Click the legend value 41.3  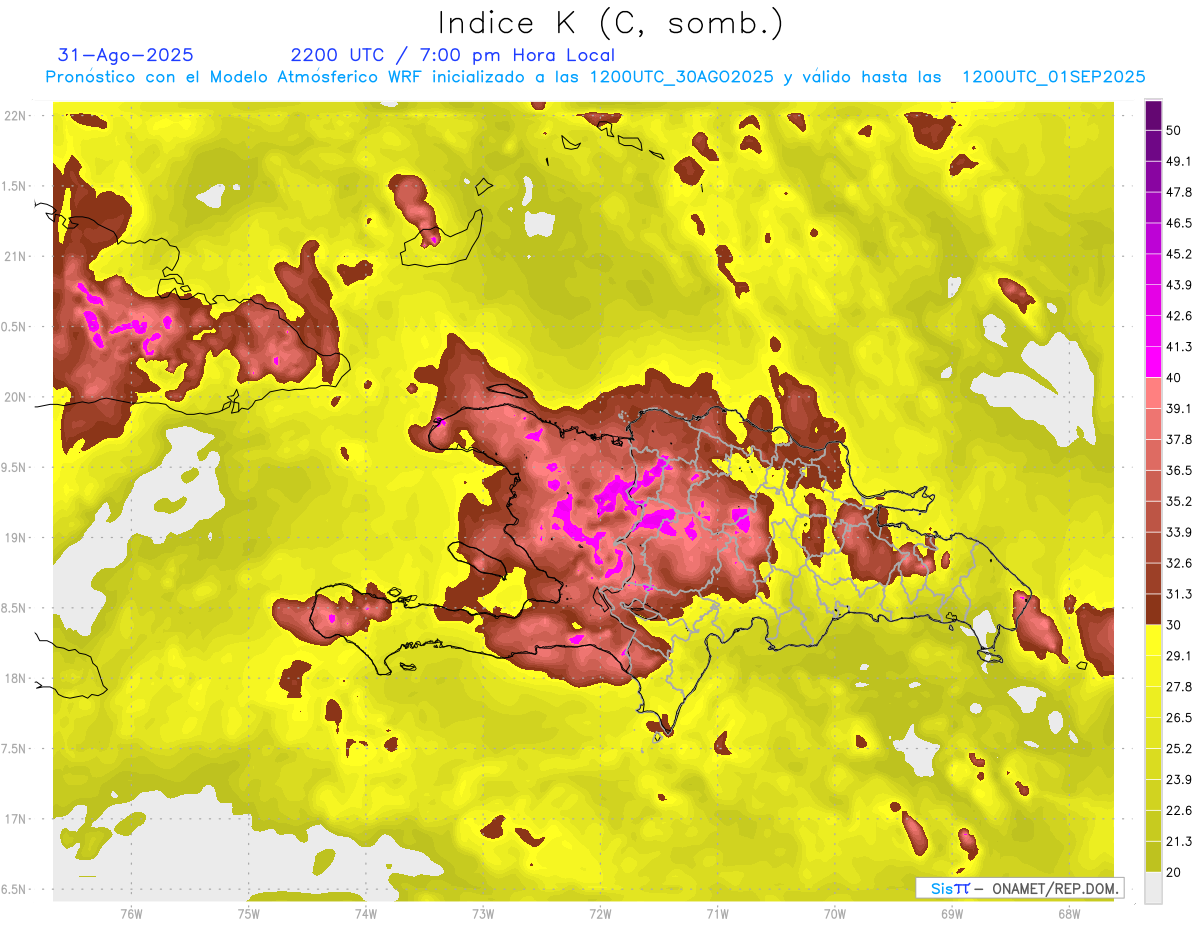(1179, 347)
